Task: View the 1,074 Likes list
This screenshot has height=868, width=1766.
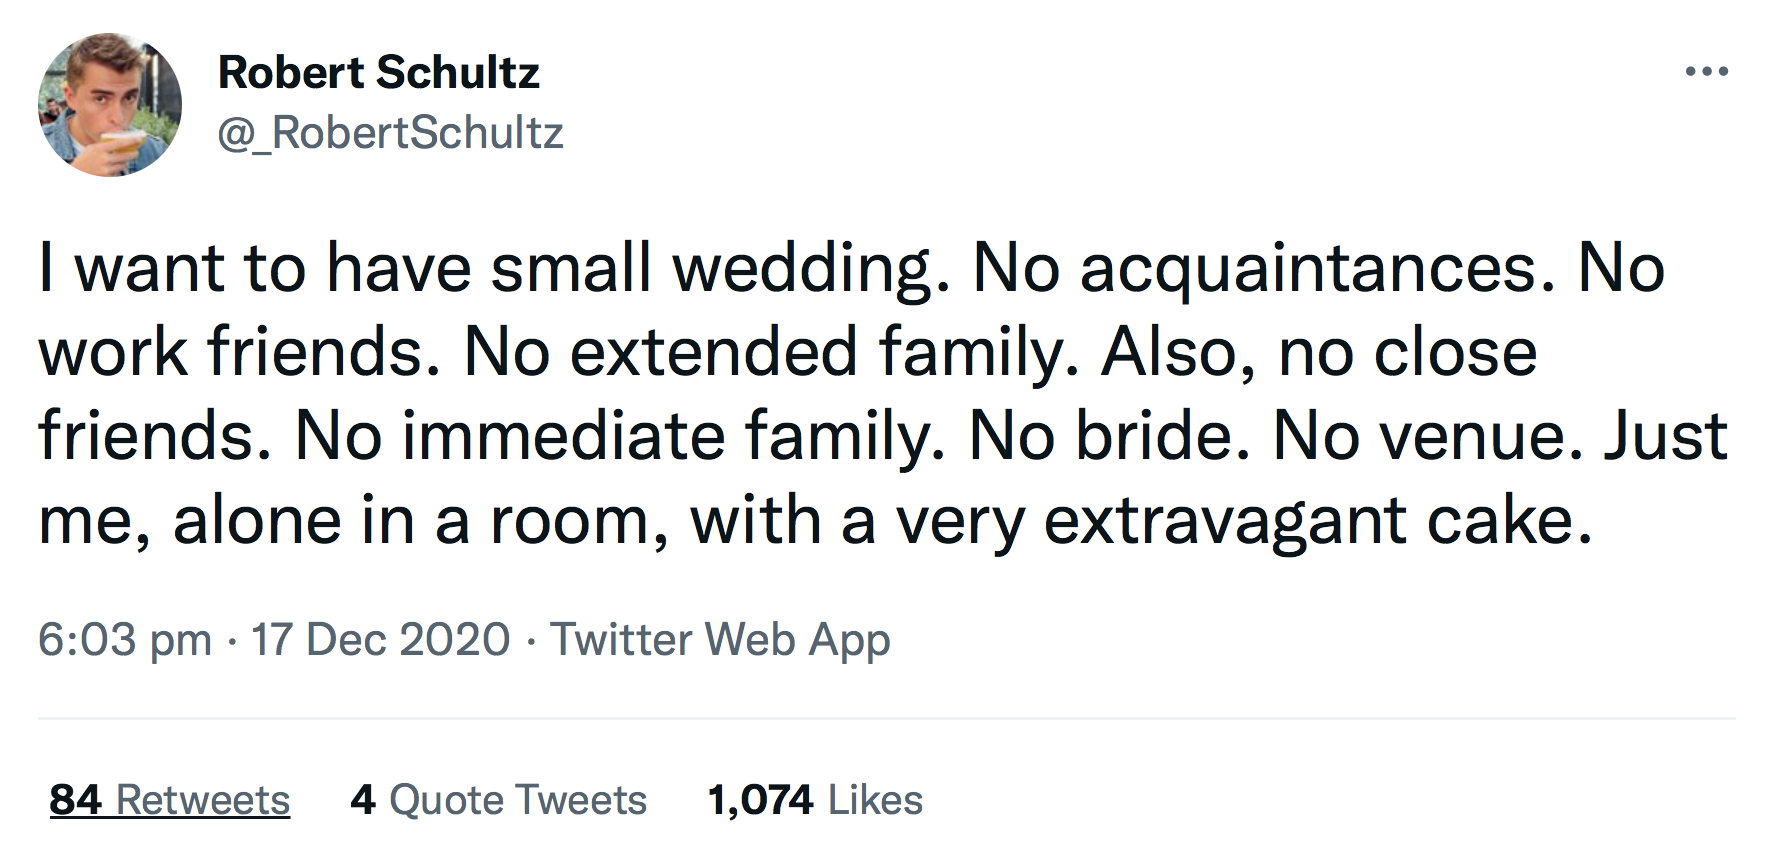Action: tap(815, 800)
